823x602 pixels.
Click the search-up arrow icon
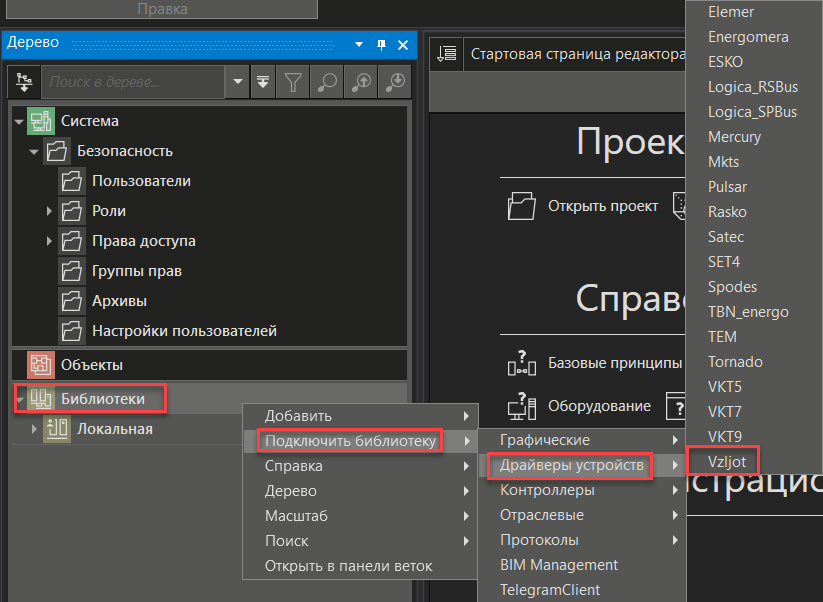(360, 82)
